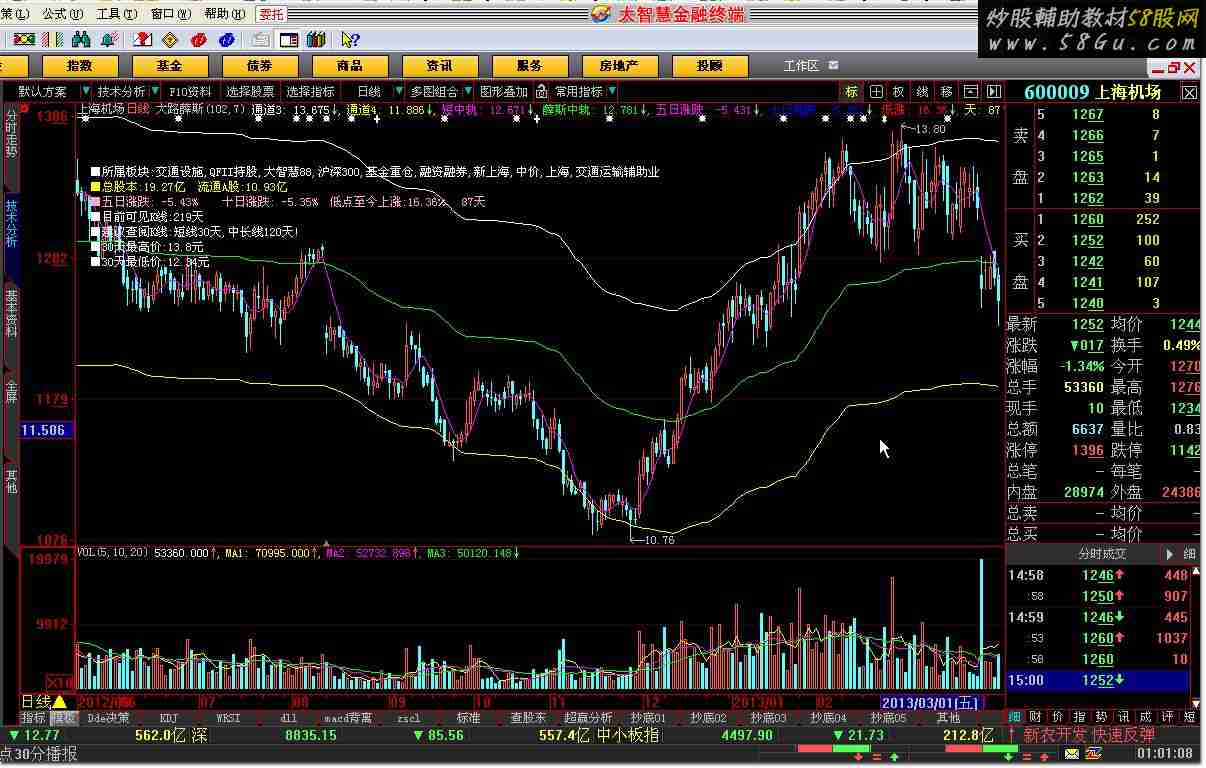Viewport: 1206px width, 768px height.
Task: Click the 选择指标 toolbar item
Action: coord(311,92)
